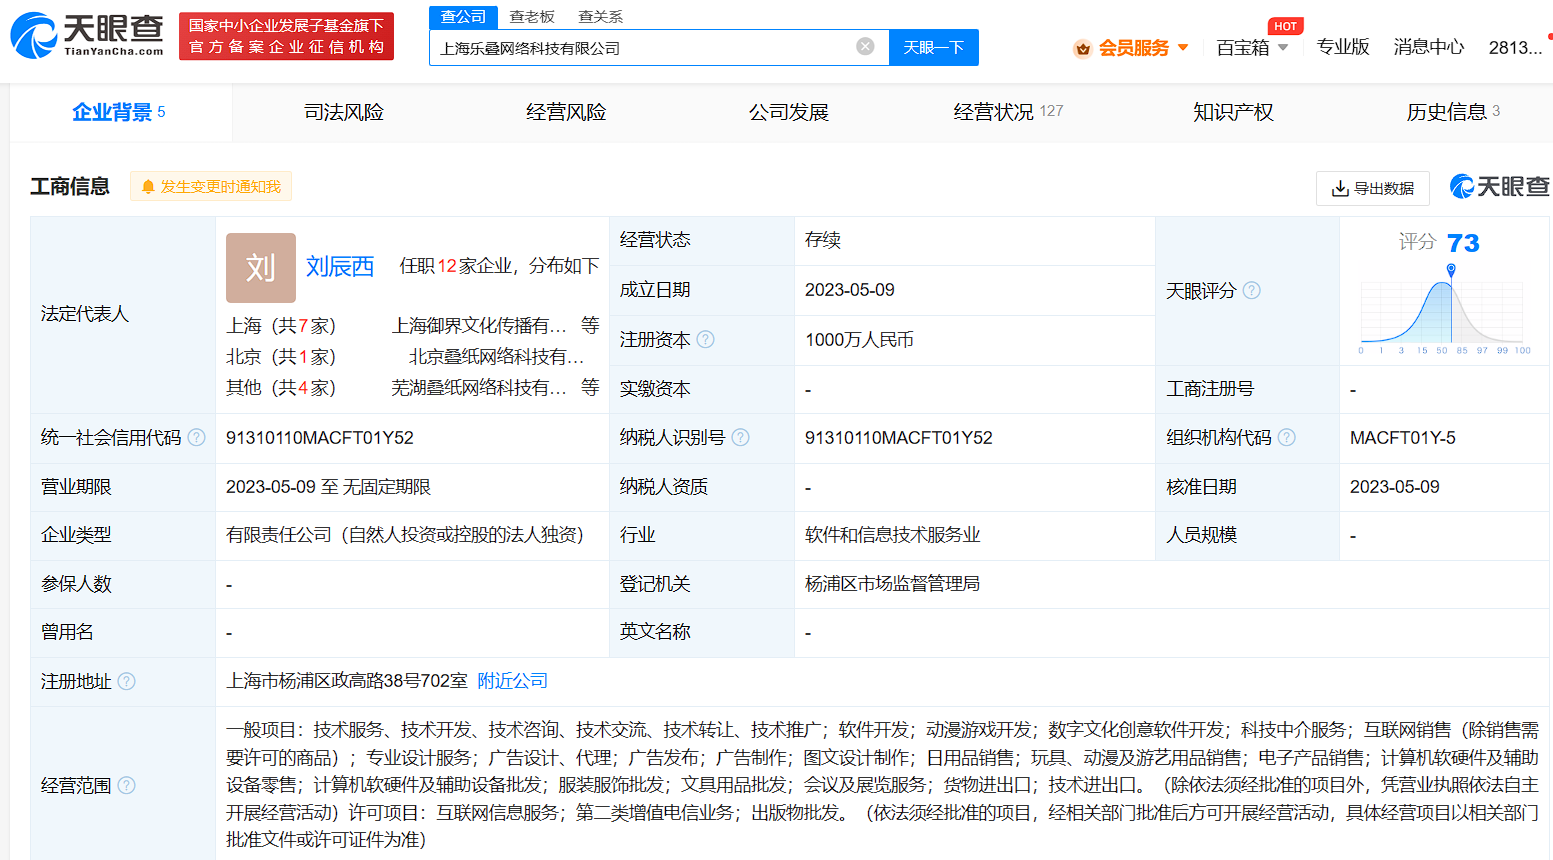Open the 专业版 link
This screenshot has height=860, width=1553.
click(1343, 47)
